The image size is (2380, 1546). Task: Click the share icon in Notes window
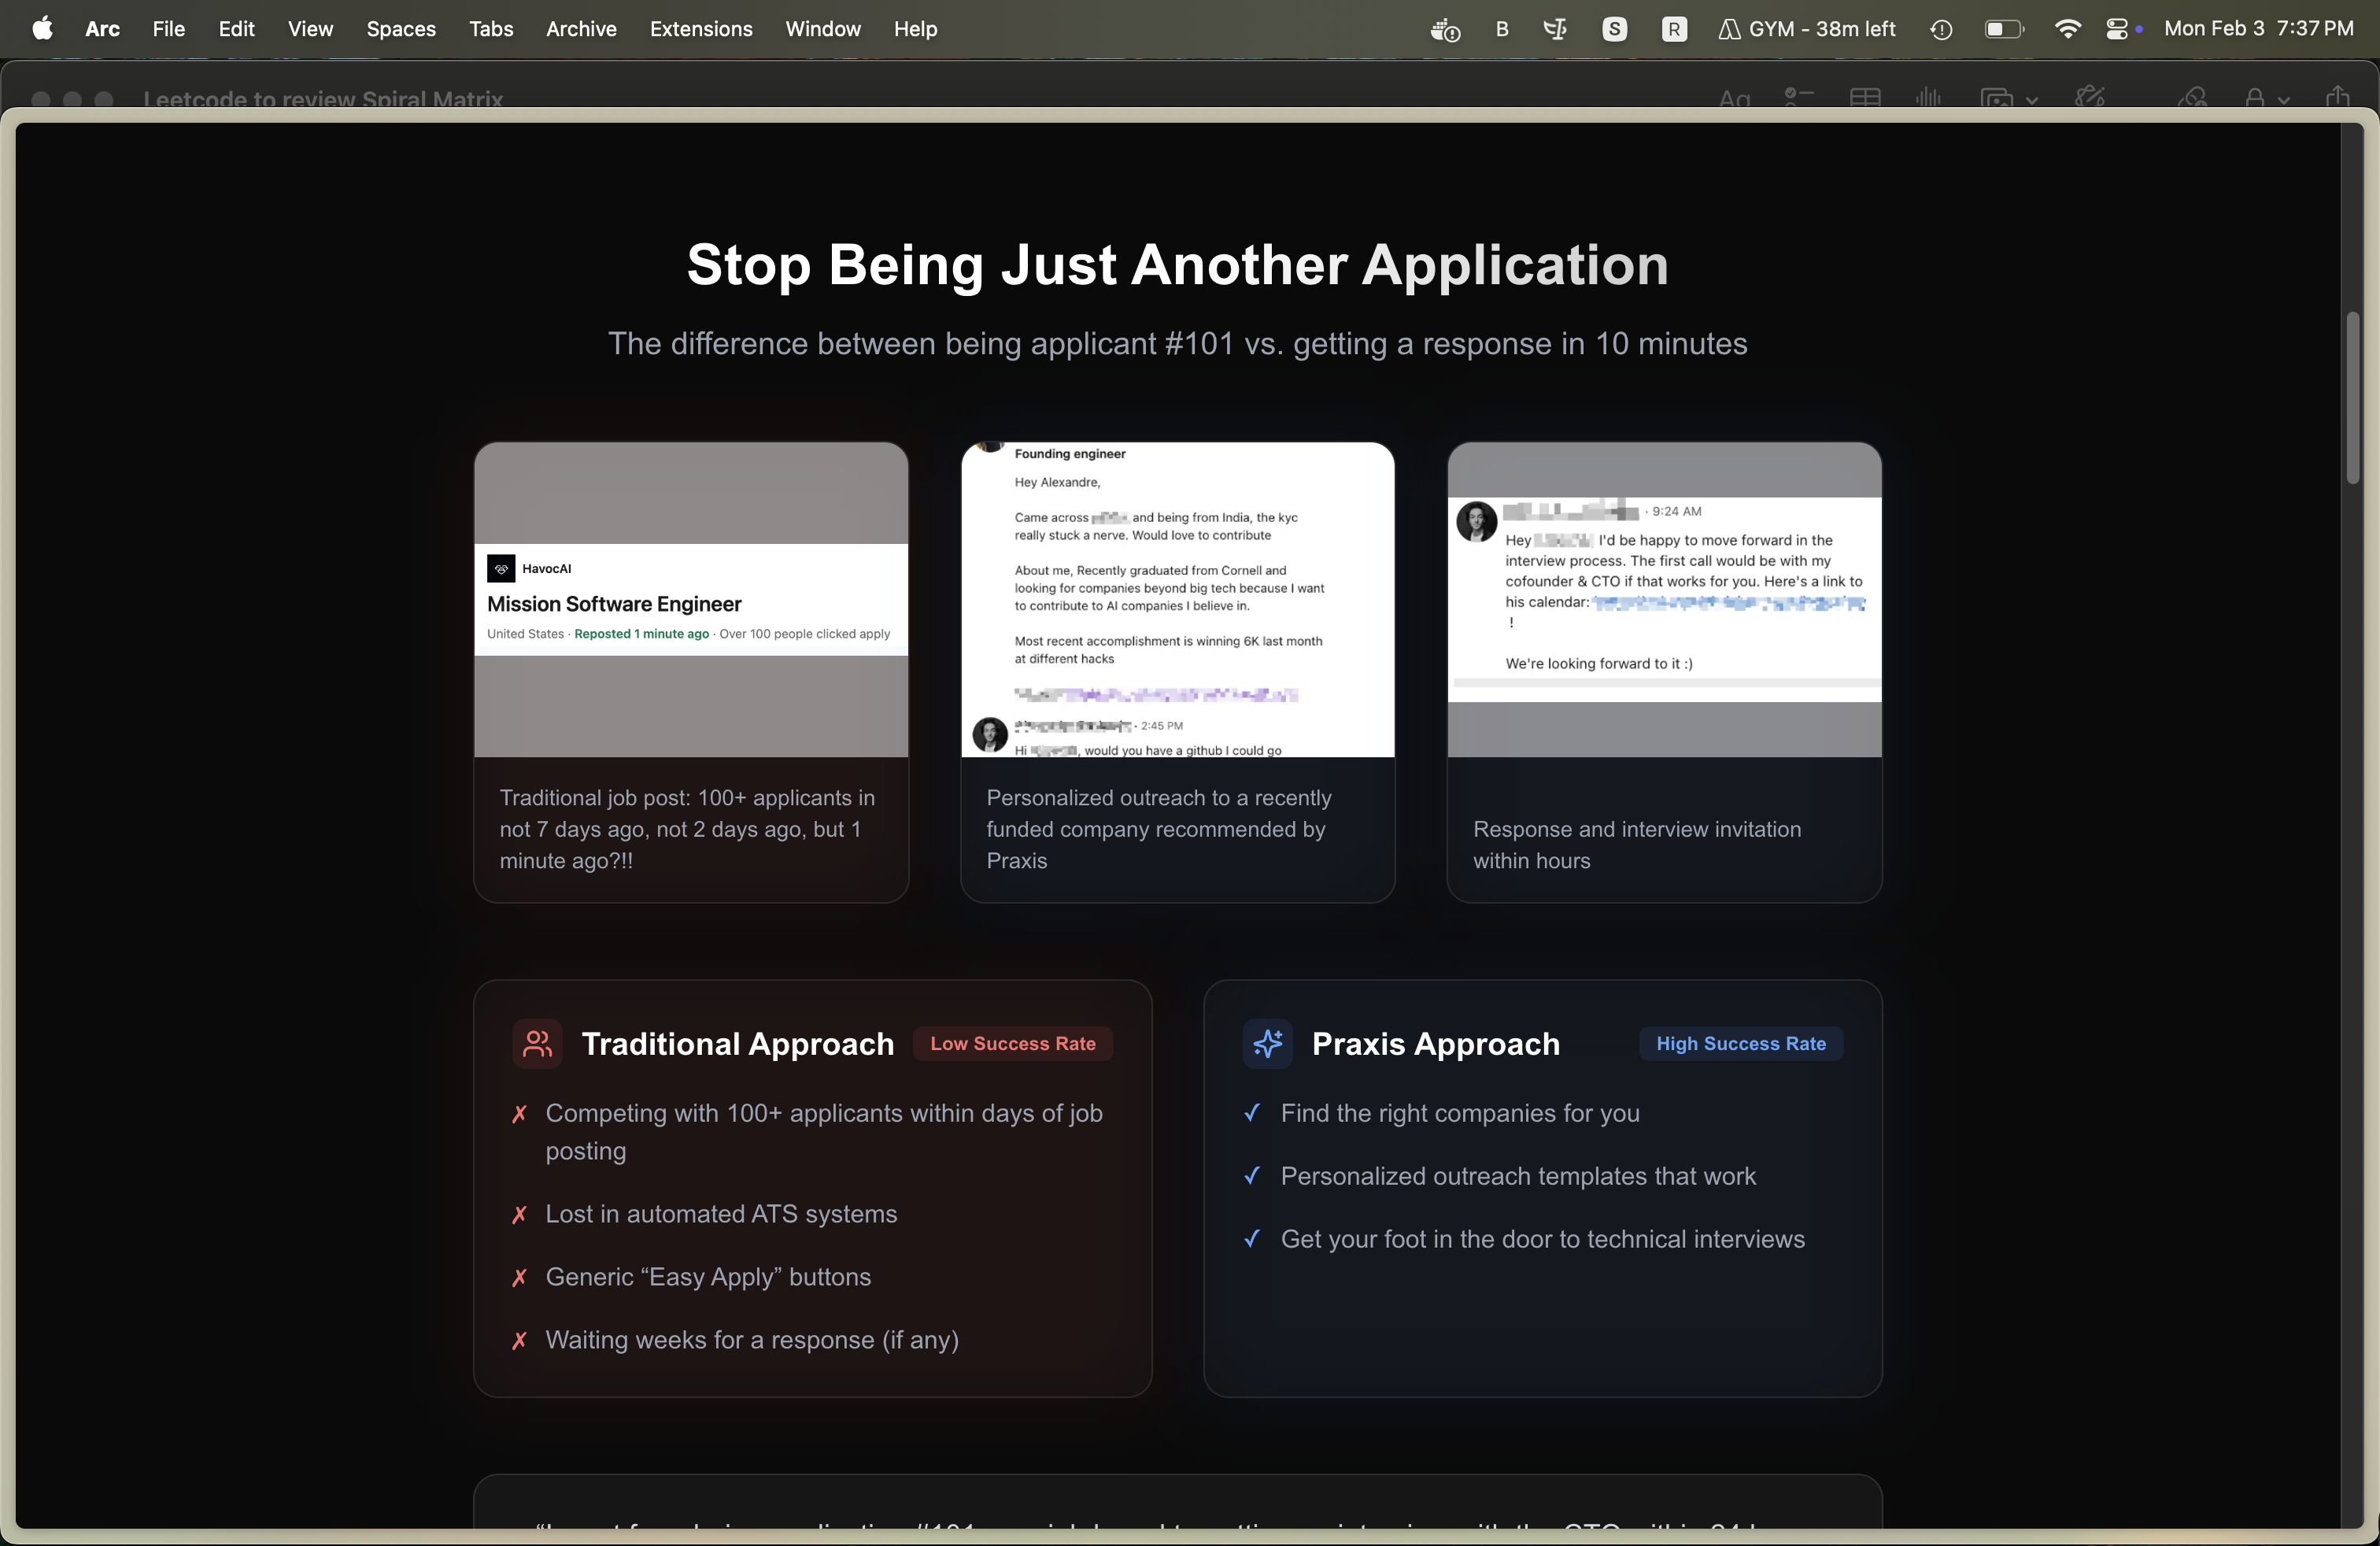[2337, 96]
